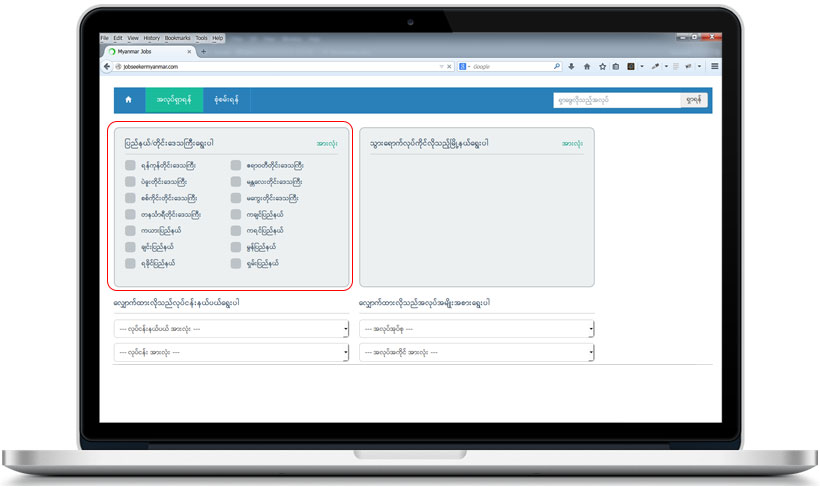Select the Rakhine State (ရခိုင်ပြည်နယ်) checkbox
Image resolution: width=820 pixels, height=487 pixels.
130,263
